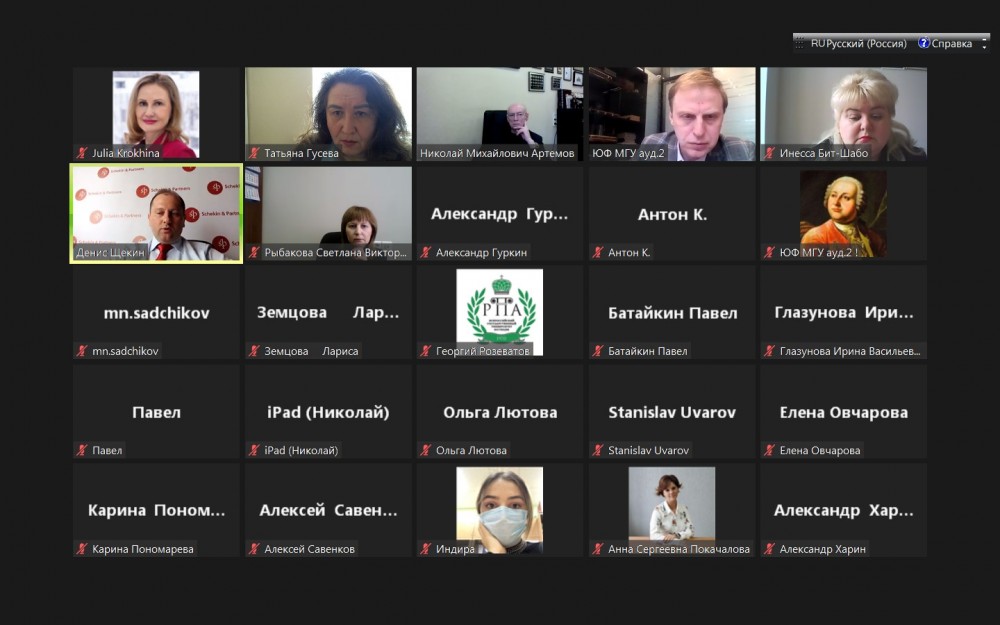
Task: Select the ЮФ МГУ ауд.2 camera tile
Action: click(x=672, y=114)
